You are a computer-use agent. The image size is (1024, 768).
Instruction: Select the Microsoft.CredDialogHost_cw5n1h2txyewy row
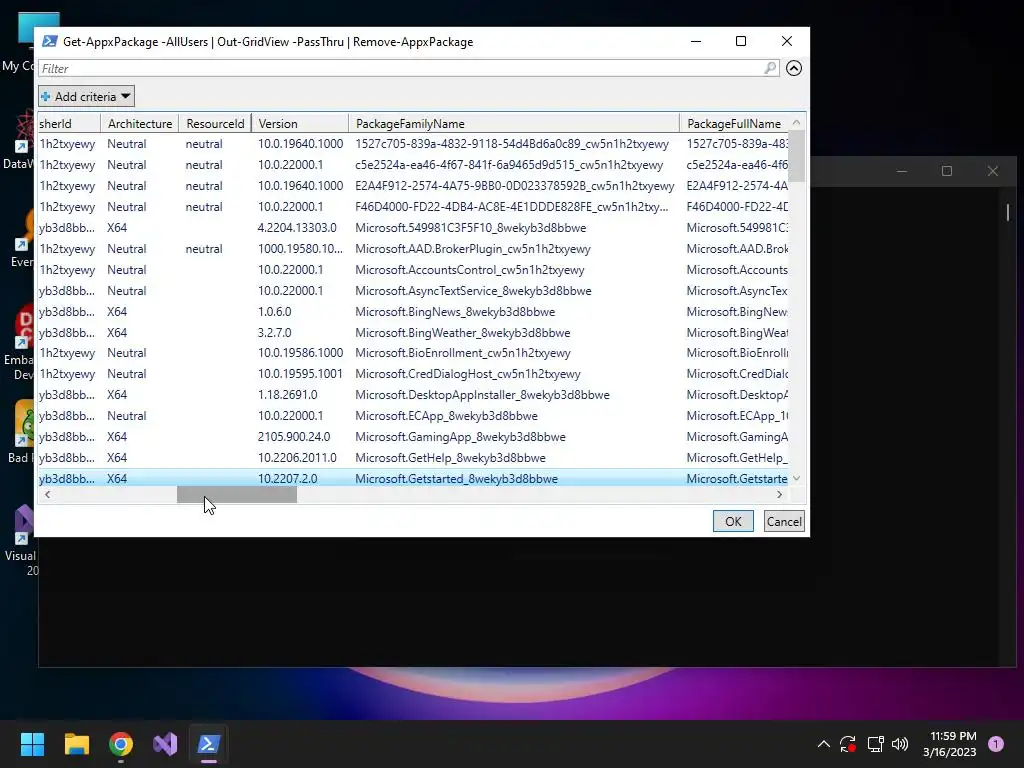click(x=413, y=374)
